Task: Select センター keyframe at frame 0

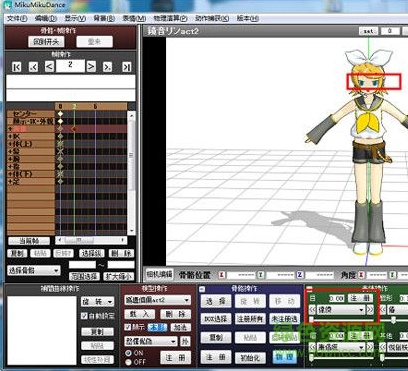Action: (60, 114)
